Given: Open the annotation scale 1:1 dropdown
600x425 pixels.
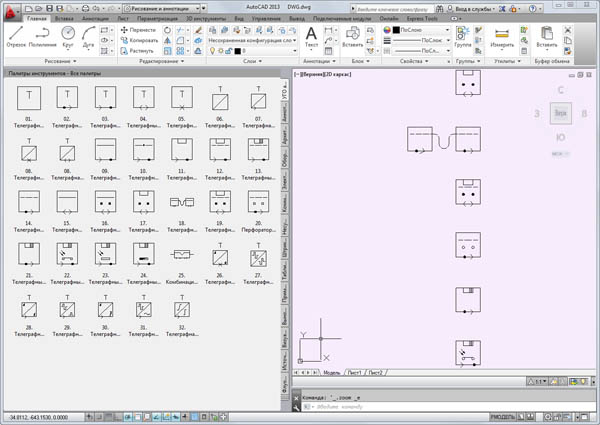Looking at the screenshot, I should click(540, 382).
